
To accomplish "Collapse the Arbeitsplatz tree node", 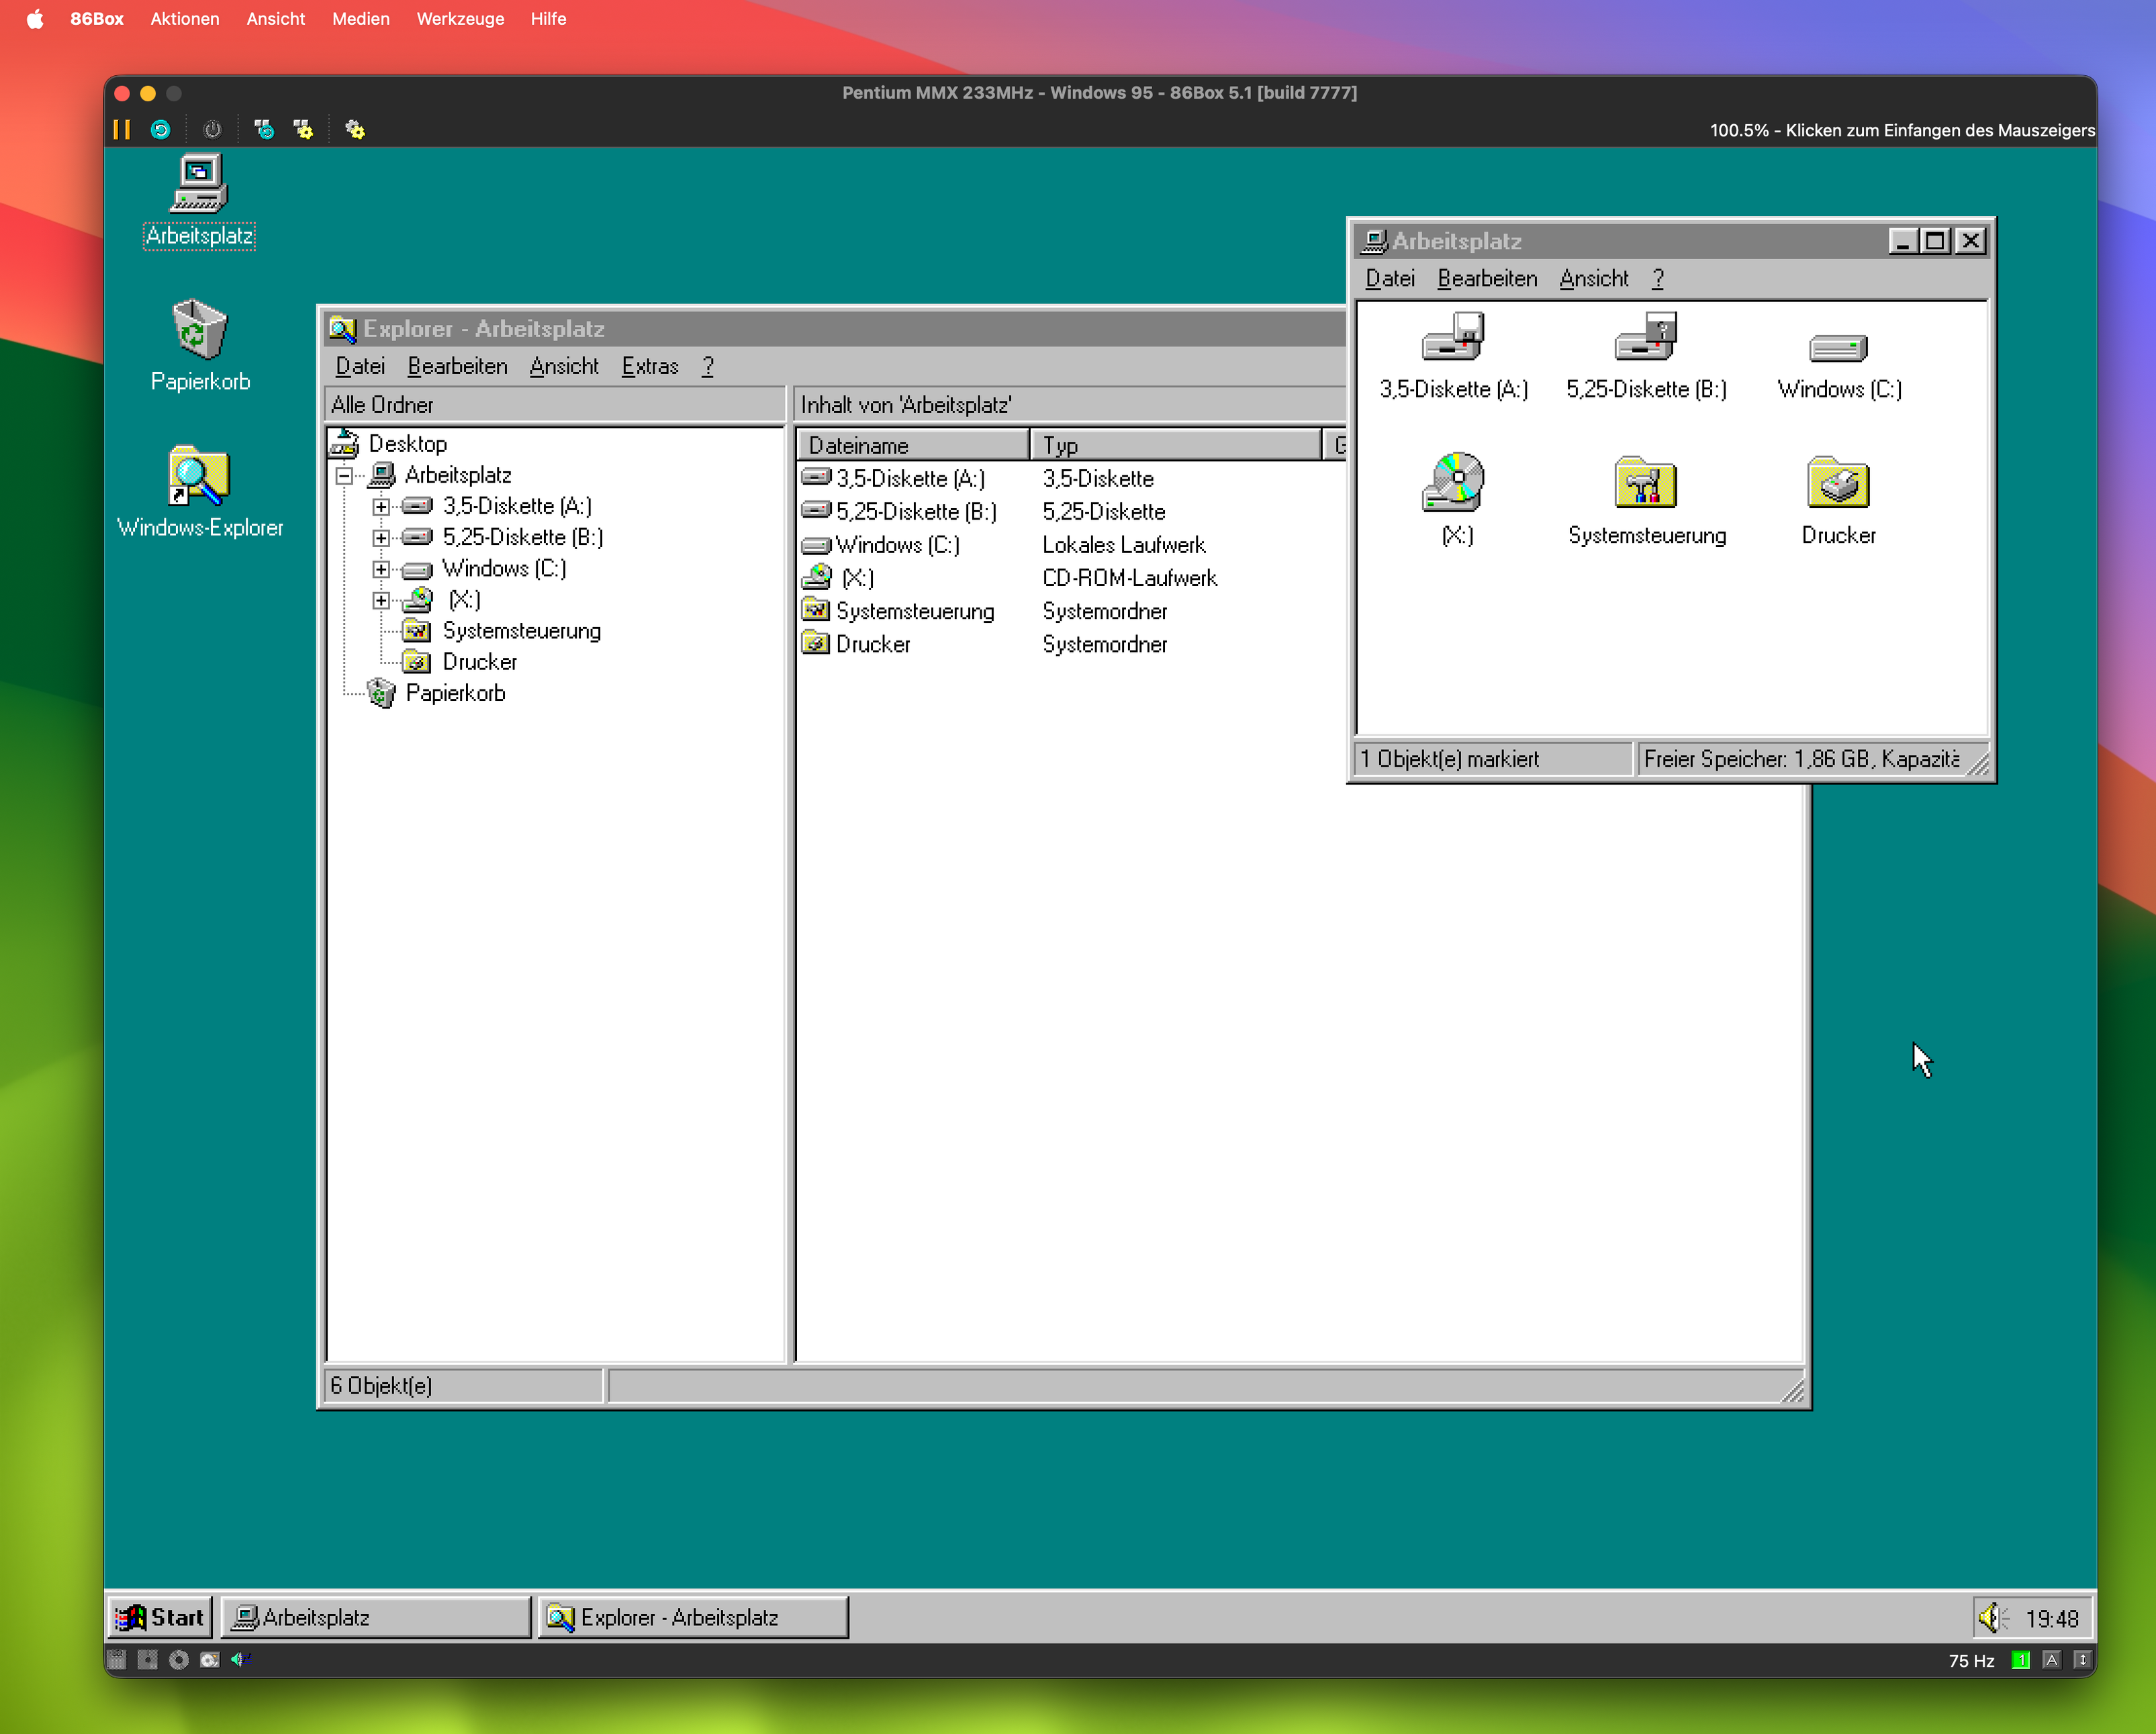I will [x=345, y=476].
